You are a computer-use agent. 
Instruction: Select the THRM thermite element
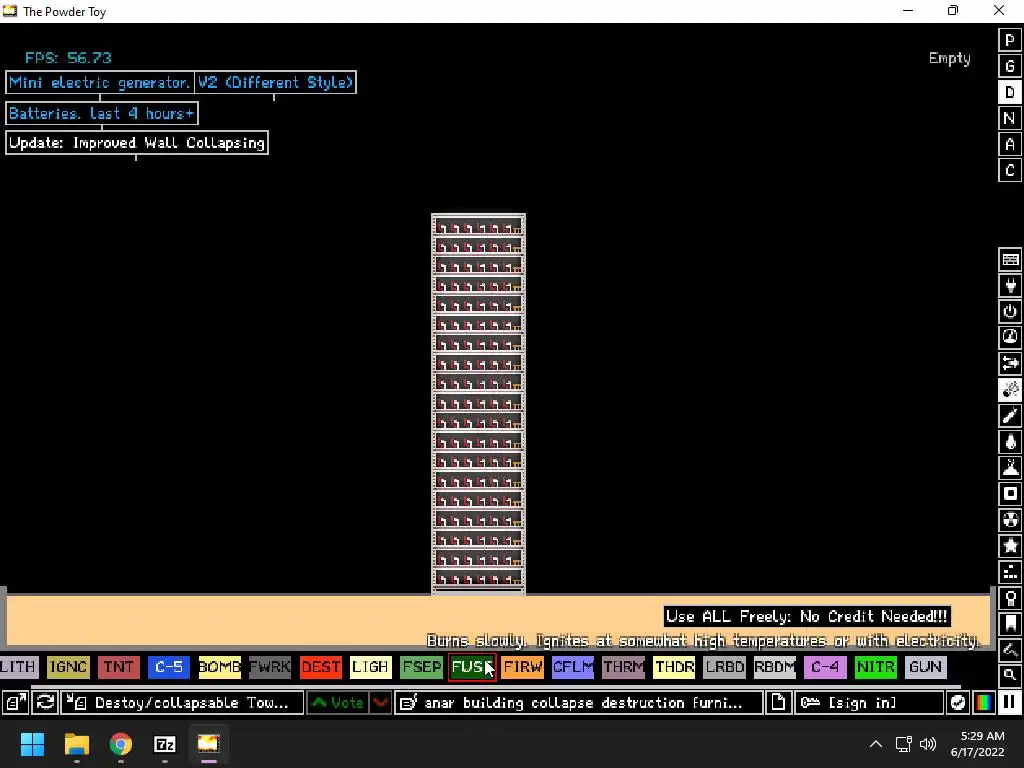[624, 667]
